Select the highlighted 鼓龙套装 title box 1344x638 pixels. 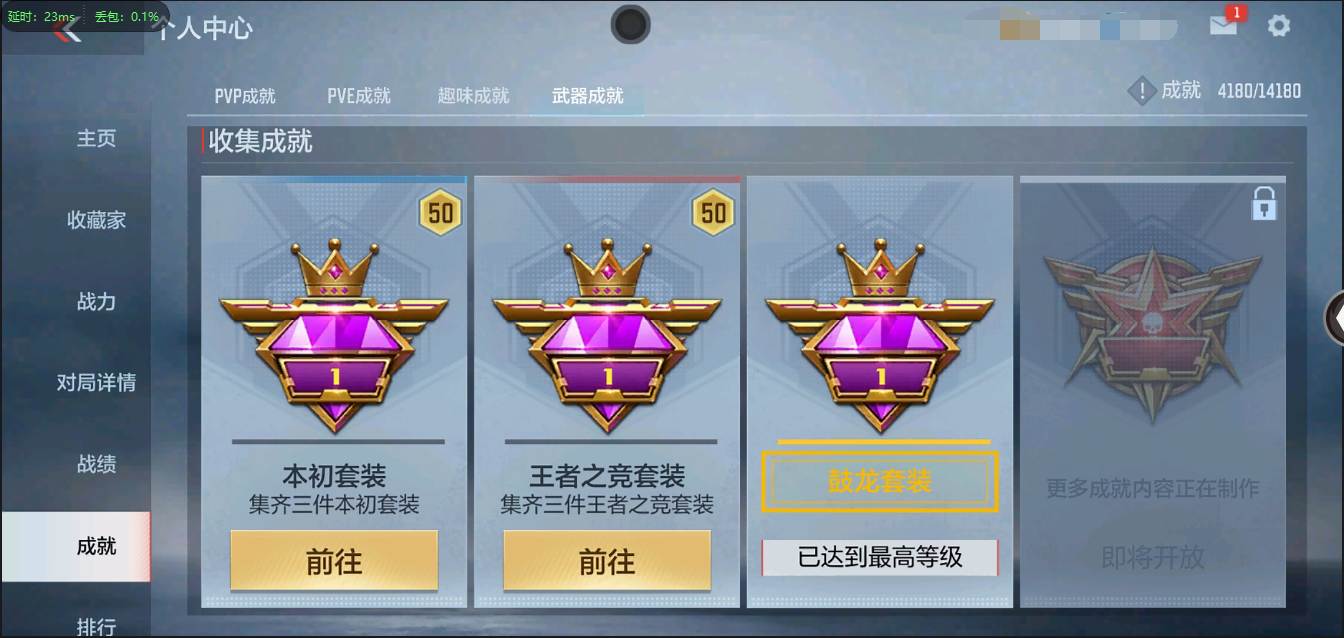880,481
